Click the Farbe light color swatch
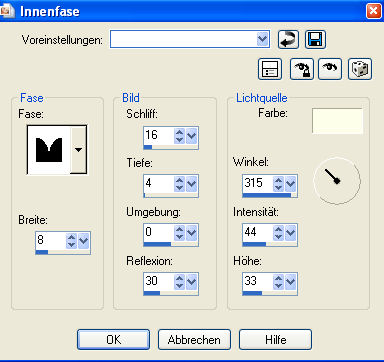 point(337,121)
